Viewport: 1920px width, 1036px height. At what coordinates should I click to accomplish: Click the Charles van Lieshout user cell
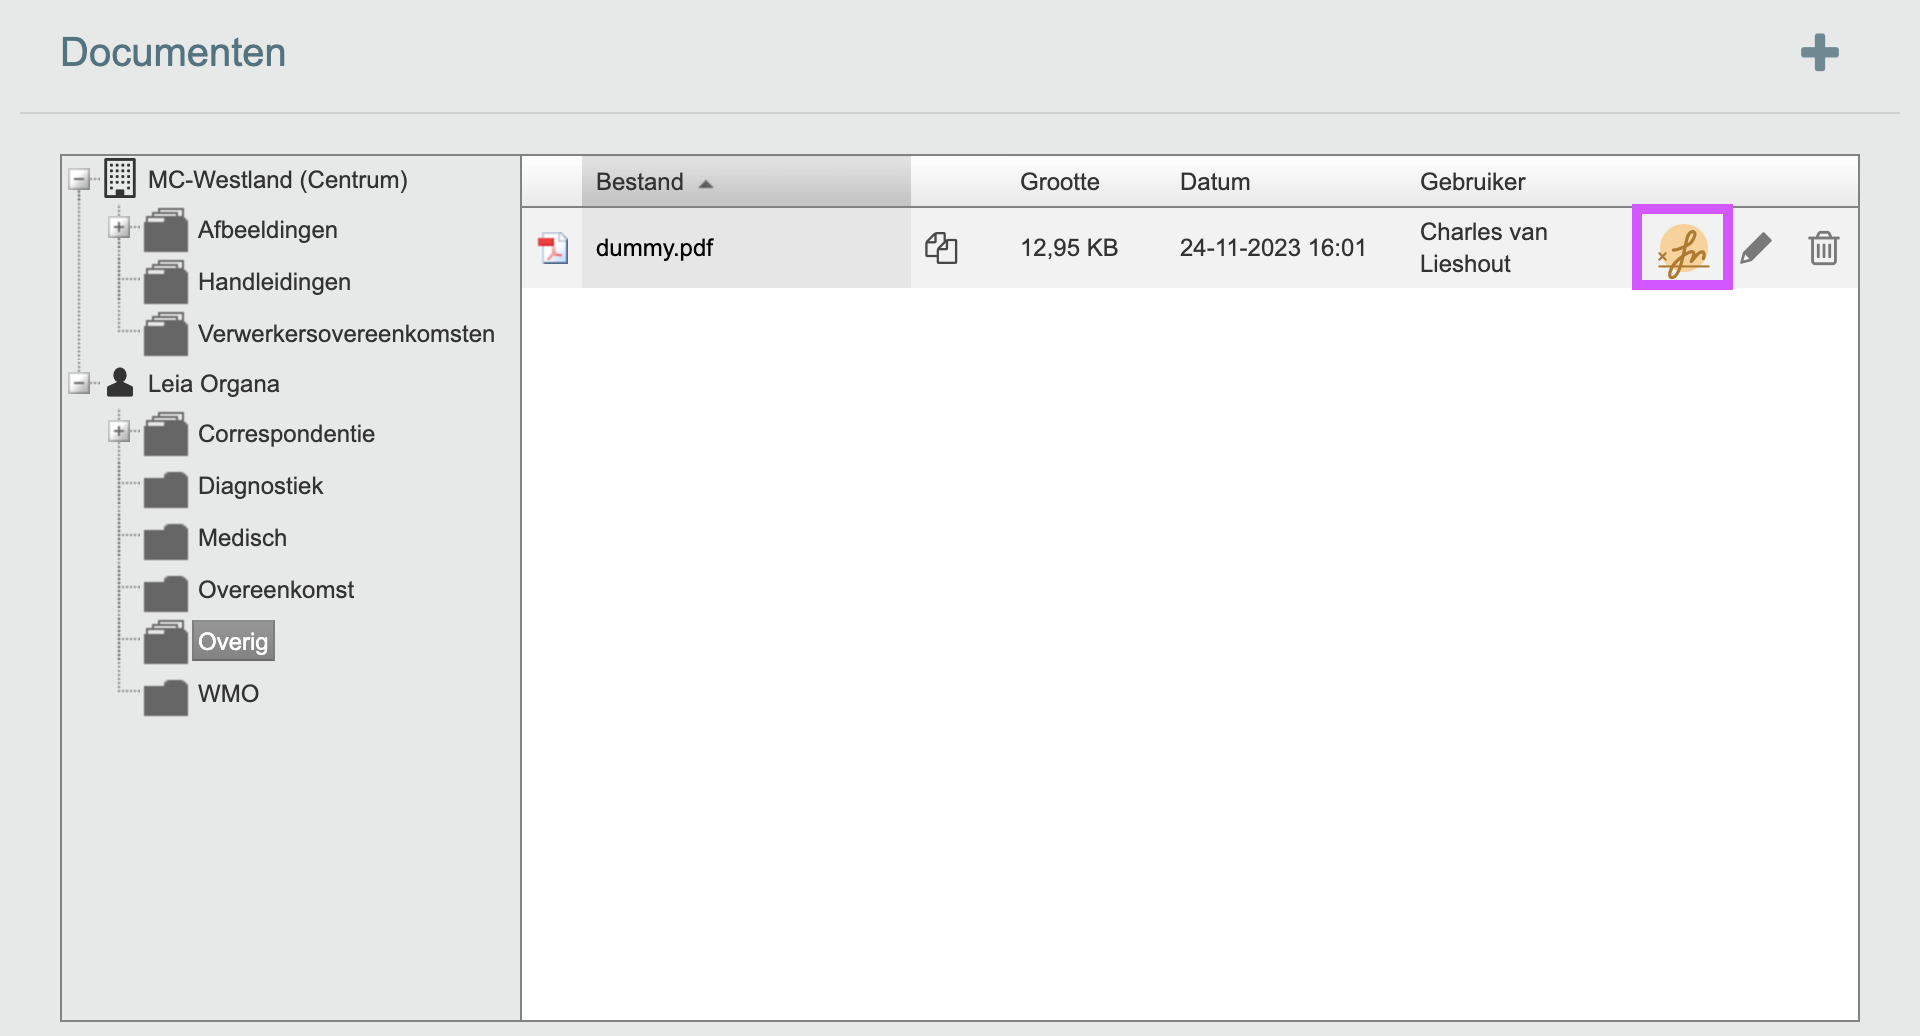point(1483,248)
